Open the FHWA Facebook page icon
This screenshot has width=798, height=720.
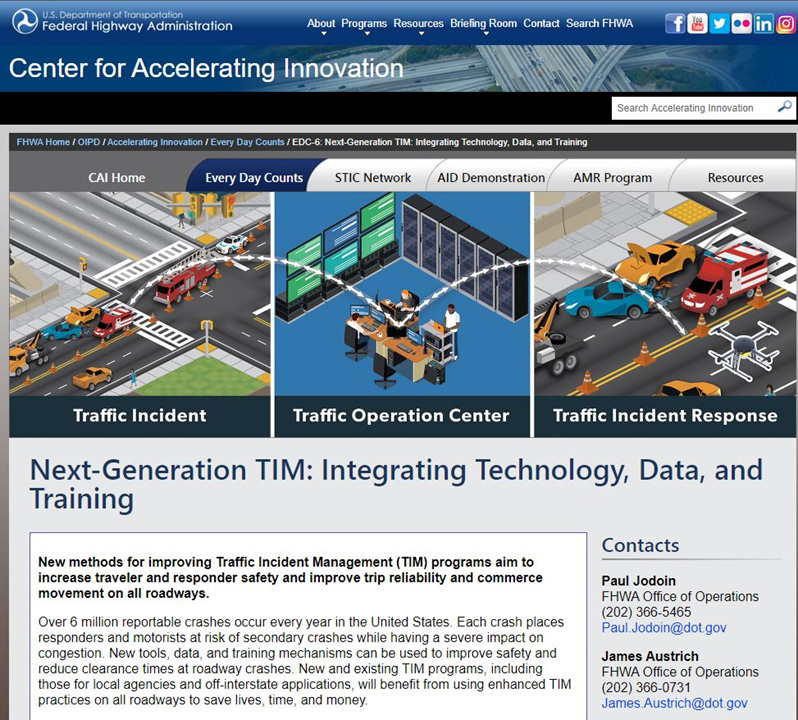pyautogui.click(x=675, y=23)
